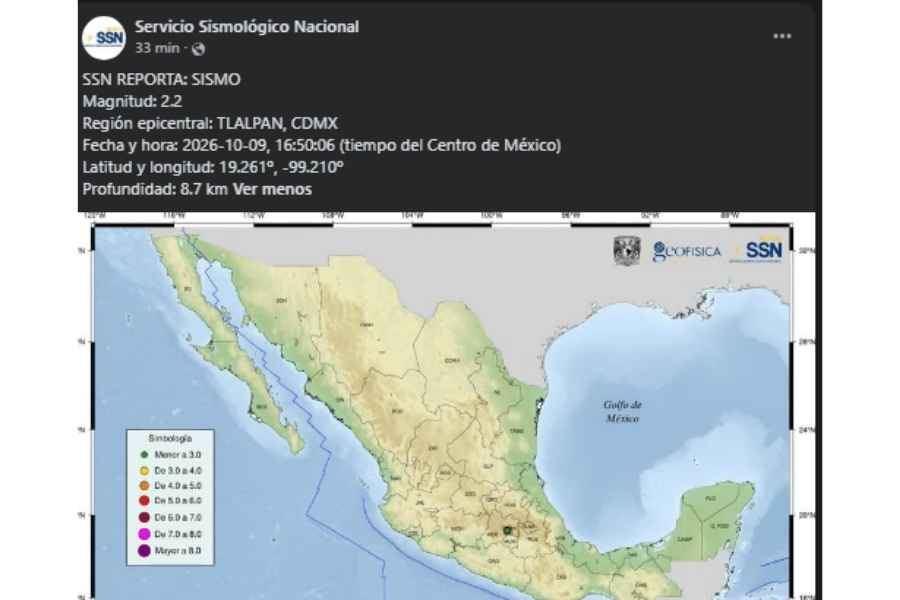Click purple 'Mayor a 8.0' legend dot

144,551
